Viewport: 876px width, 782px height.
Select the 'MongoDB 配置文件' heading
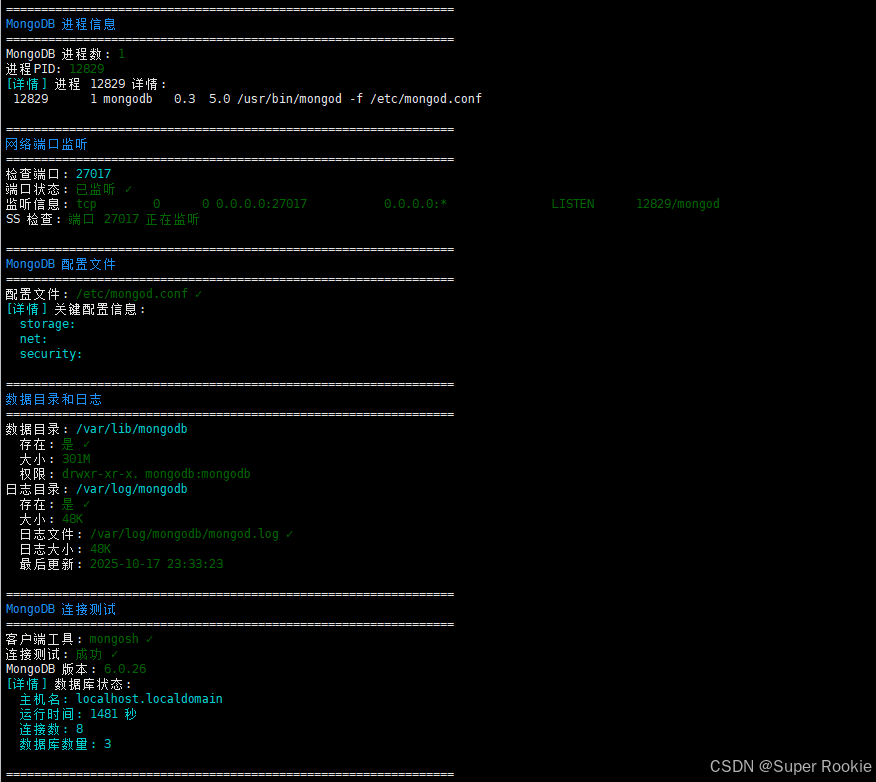click(60, 264)
